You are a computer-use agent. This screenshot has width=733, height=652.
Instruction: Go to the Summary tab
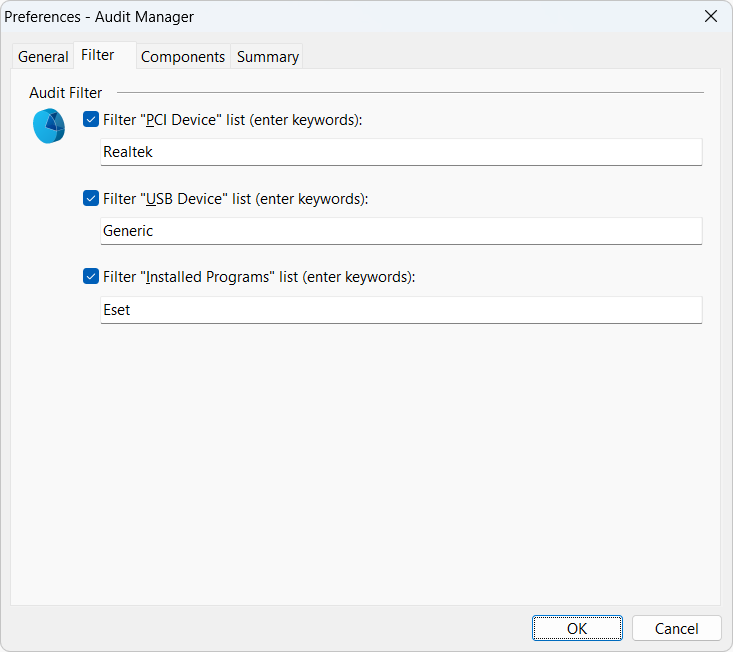pyautogui.click(x=267, y=57)
